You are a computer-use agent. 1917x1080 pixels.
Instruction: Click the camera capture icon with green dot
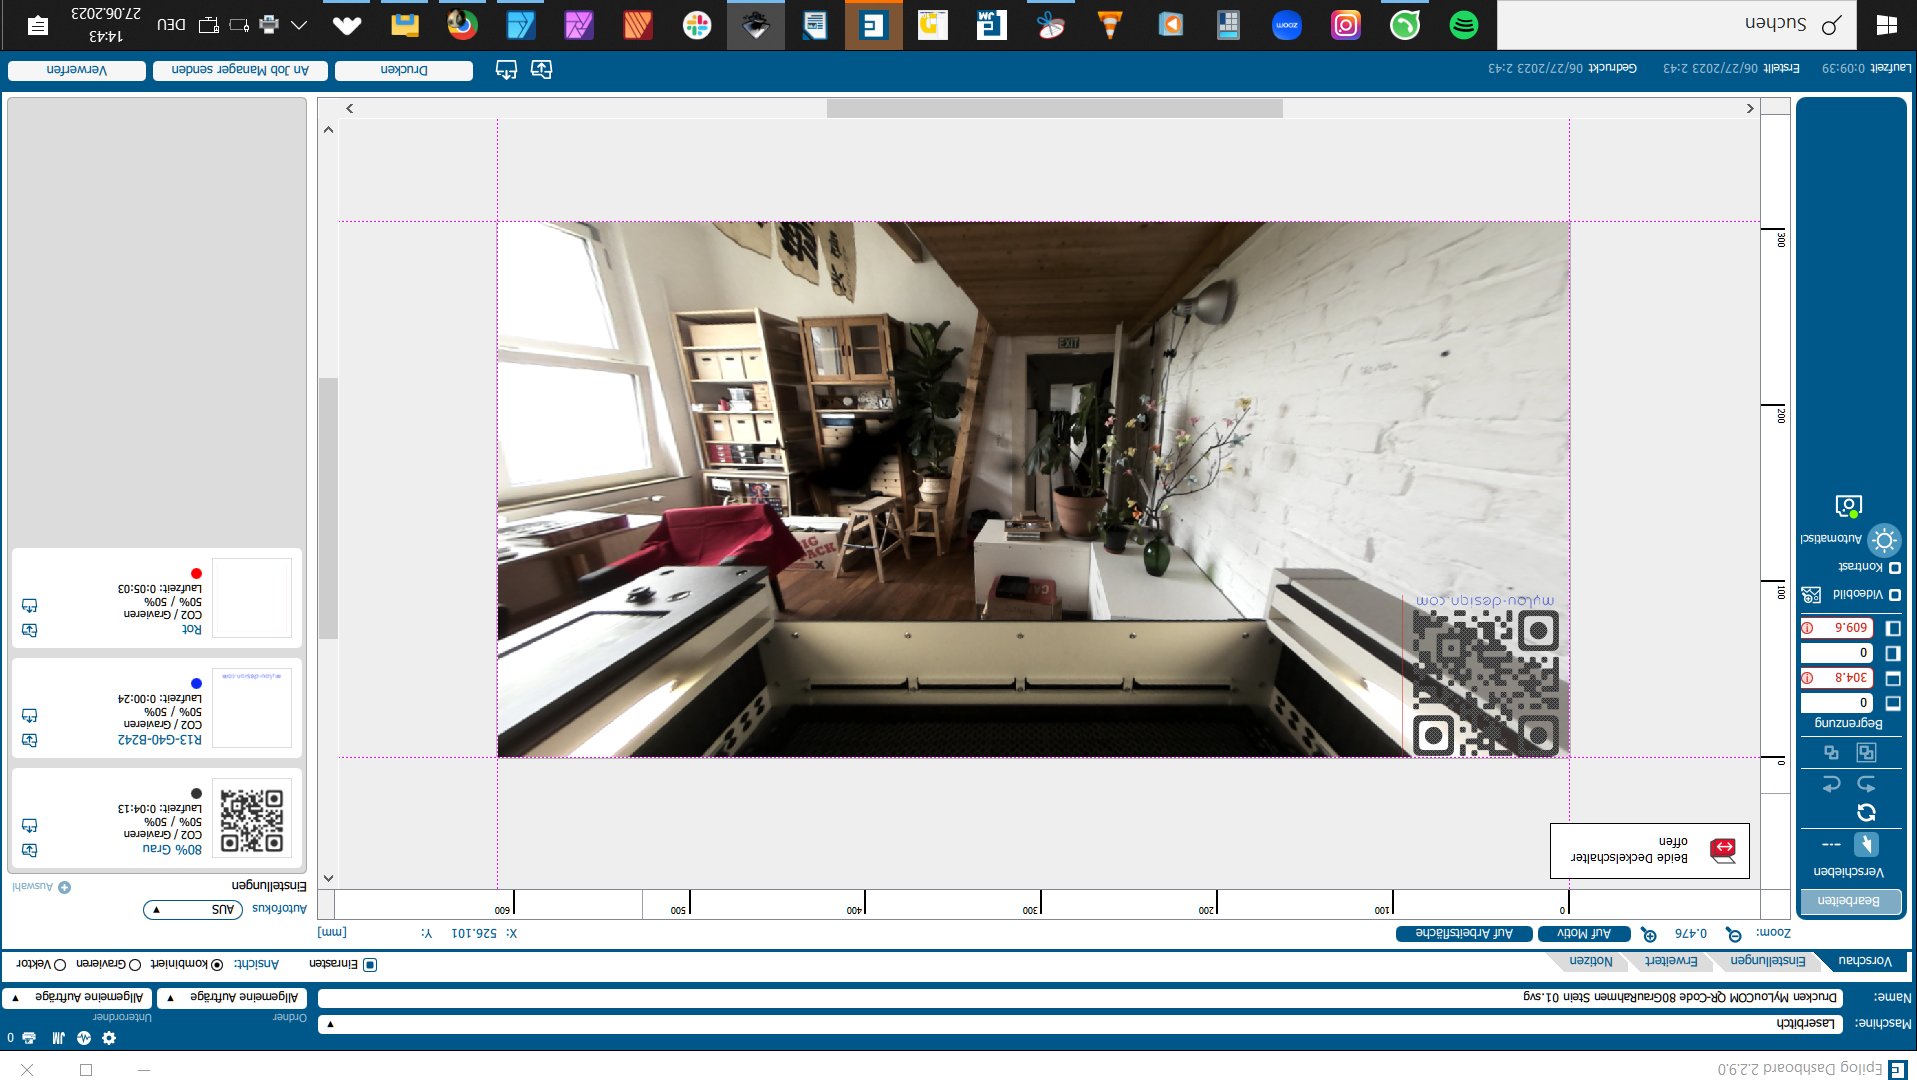tap(1848, 506)
